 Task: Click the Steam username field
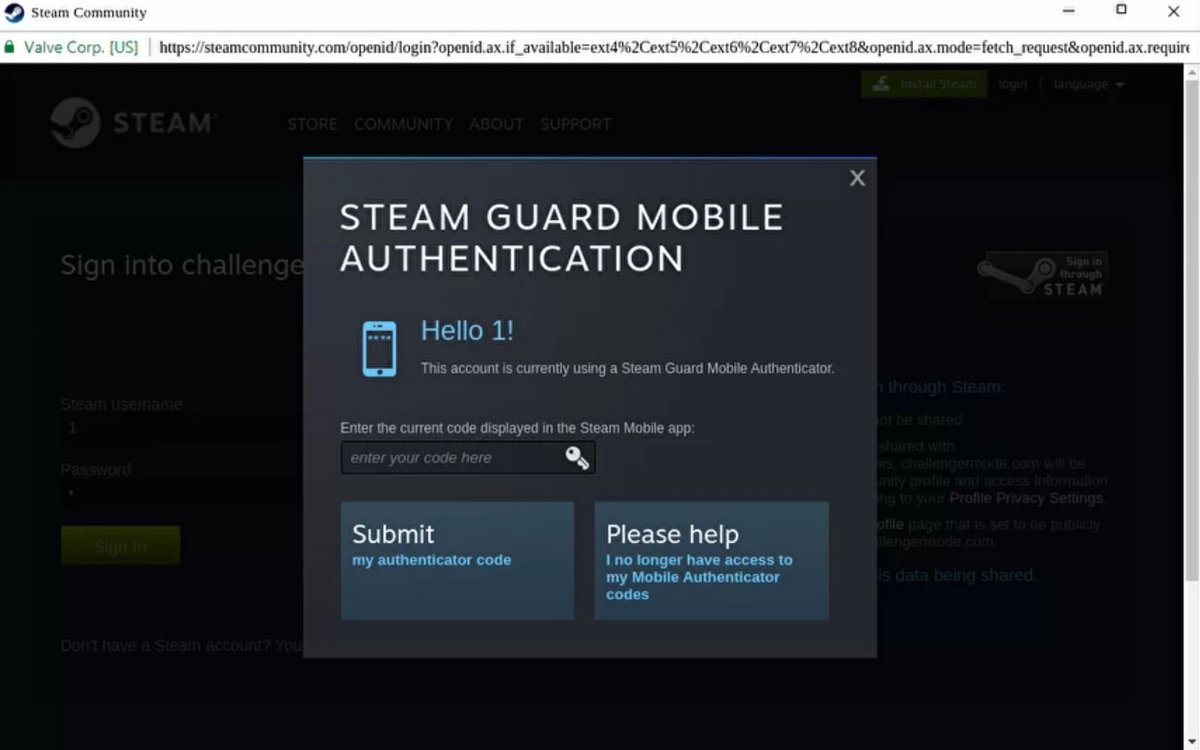click(180, 428)
